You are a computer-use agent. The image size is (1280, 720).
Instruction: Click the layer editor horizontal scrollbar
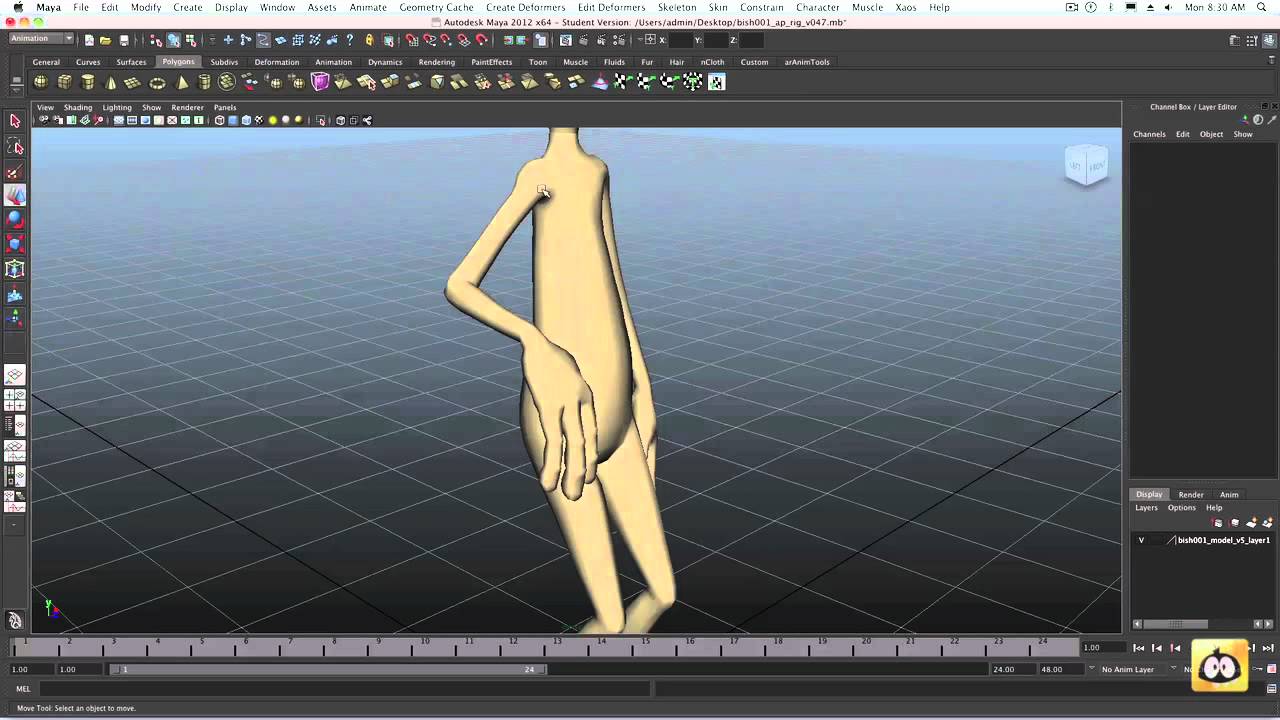pos(1175,624)
